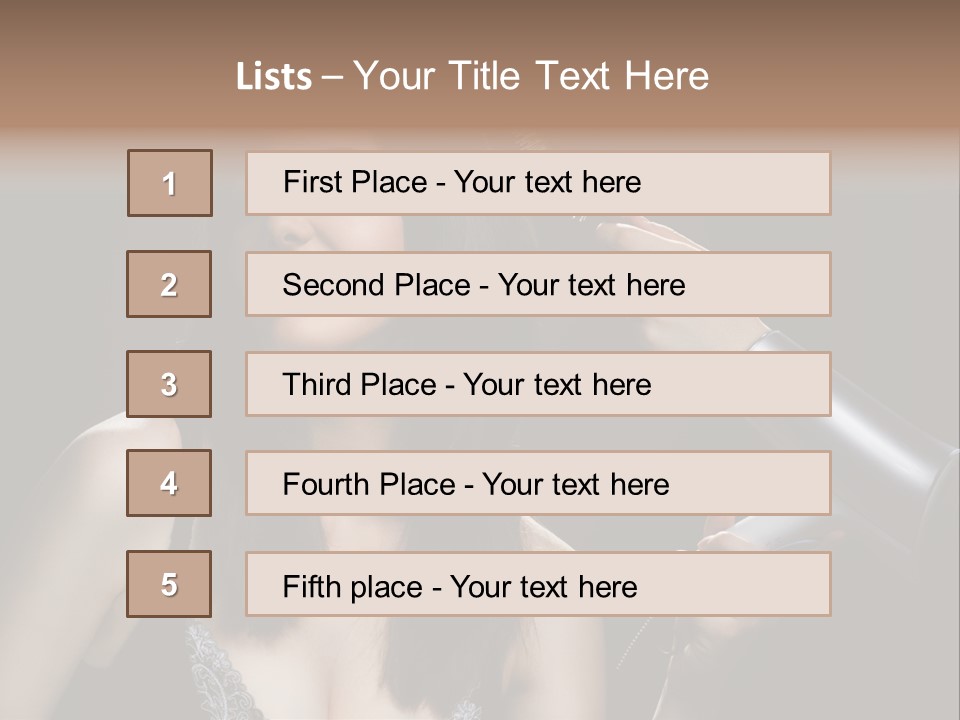This screenshot has width=960, height=720.
Task: Click the words 'Fourth Place'
Action: coord(369,485)
